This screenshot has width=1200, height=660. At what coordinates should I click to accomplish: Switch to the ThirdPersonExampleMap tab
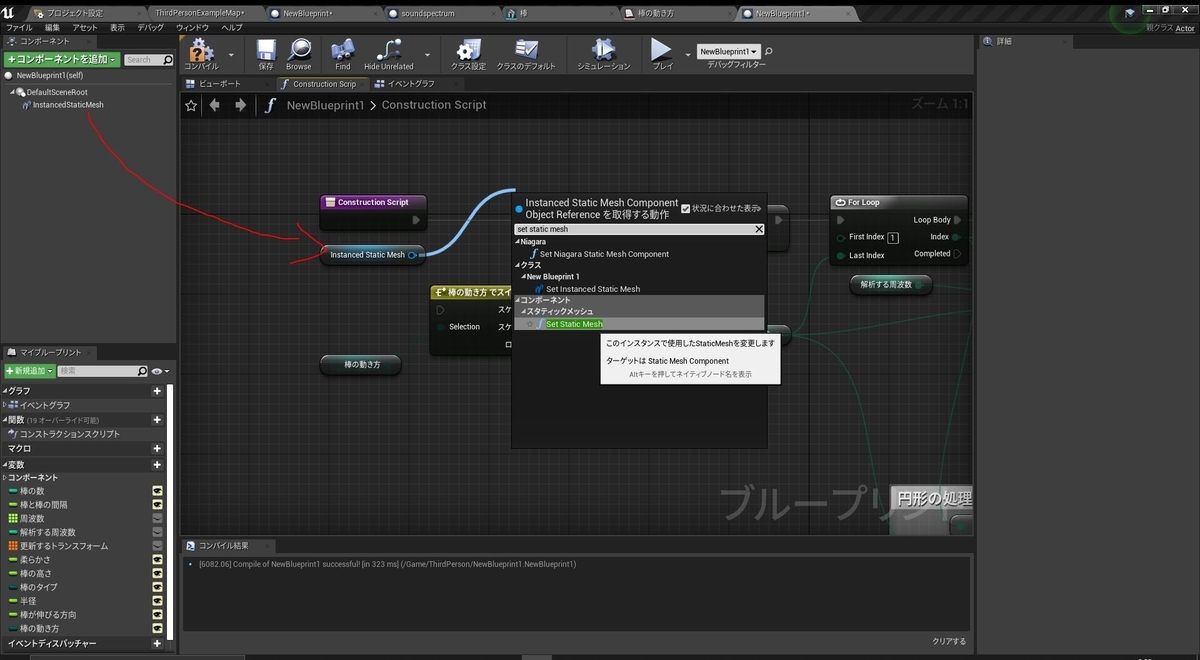click(x=200, y=14)
